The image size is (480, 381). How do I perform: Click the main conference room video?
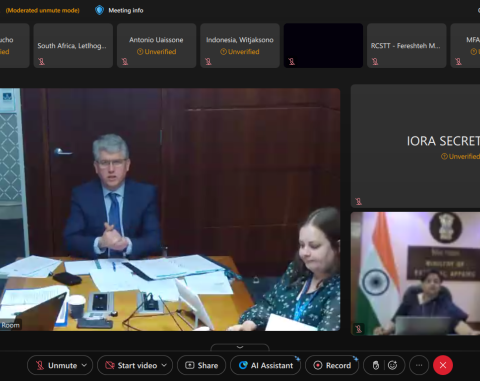(x=170, y=210)
